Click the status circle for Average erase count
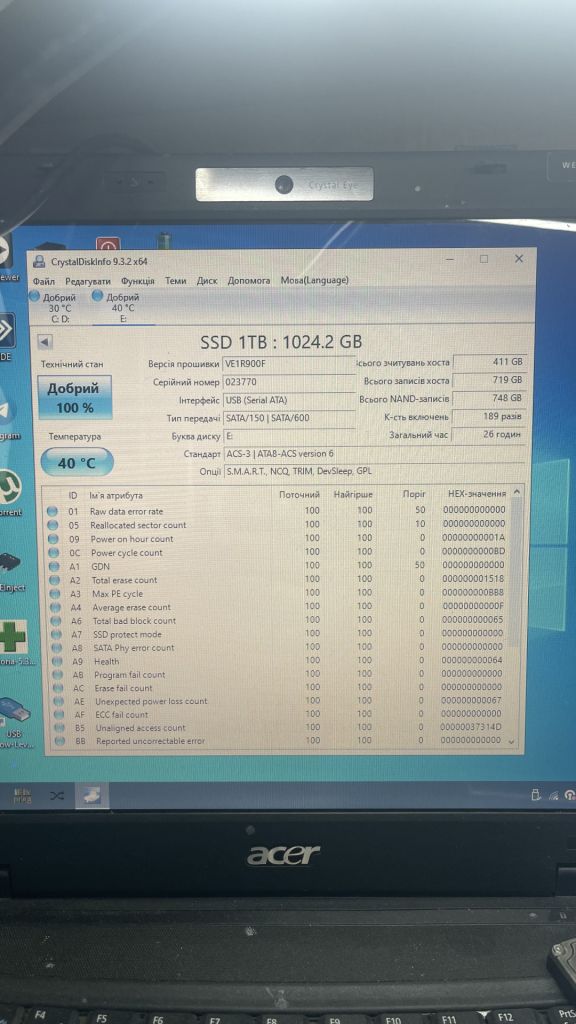The height and width of the screenshot is (1024, 576). pyautogui.click(x=56, y=607)
